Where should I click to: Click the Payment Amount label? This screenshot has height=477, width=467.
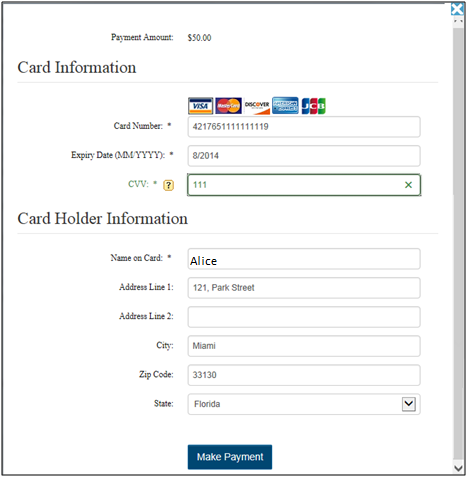[142, 37]
